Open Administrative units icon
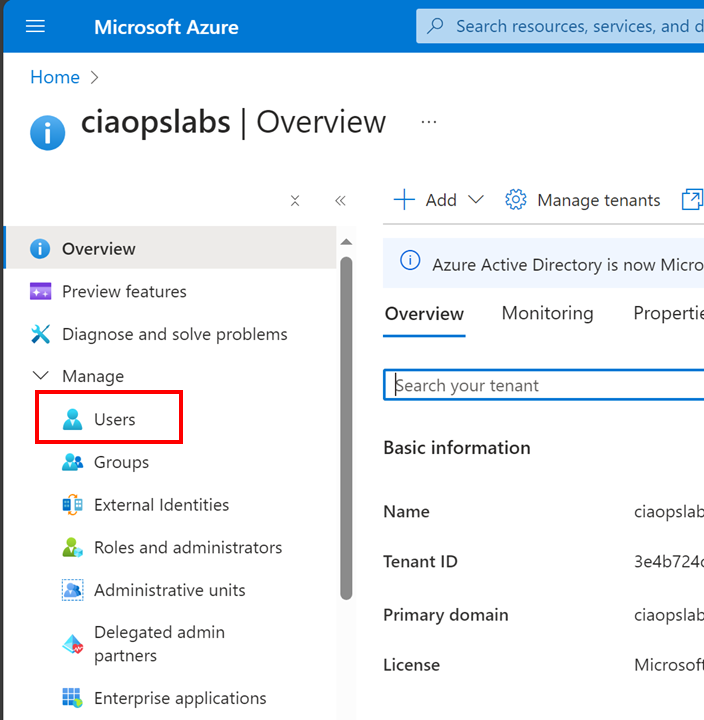This screenshot has width=704, height=720. tap(73, 591)
